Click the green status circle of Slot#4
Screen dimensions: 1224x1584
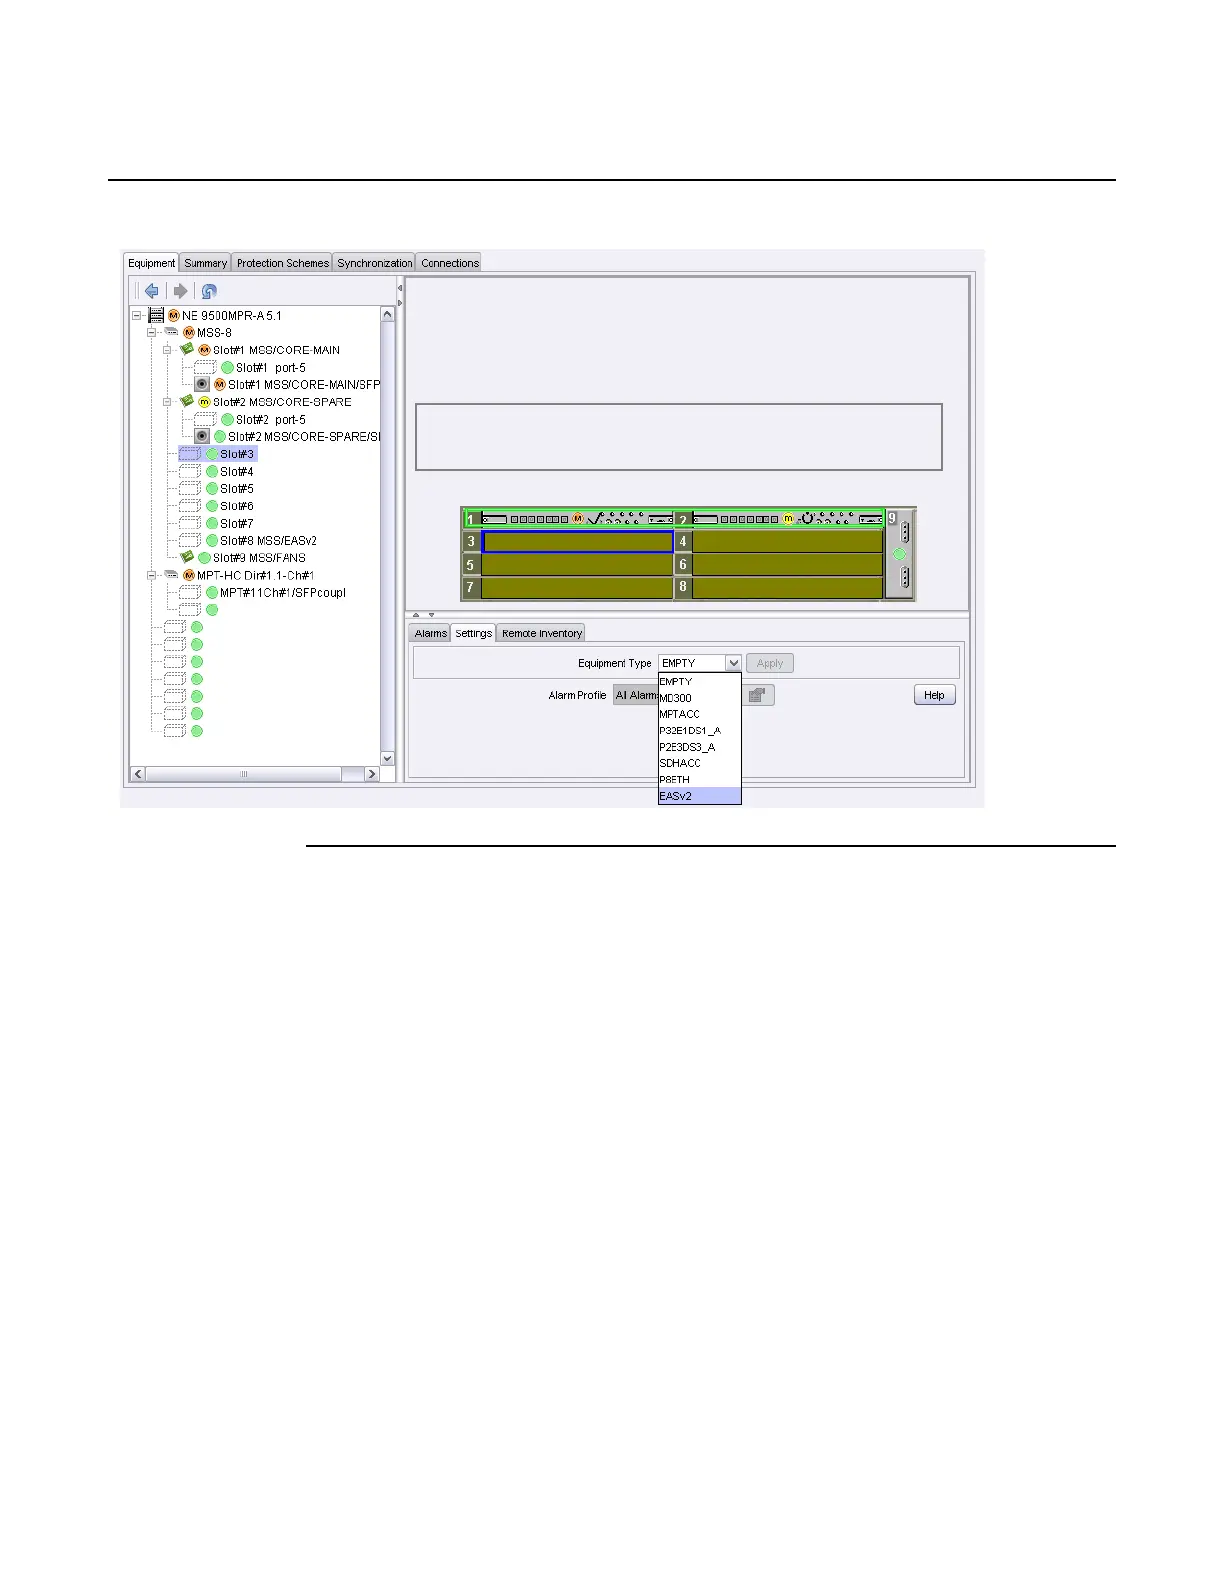pyautogui.click(x=212, y=471)
